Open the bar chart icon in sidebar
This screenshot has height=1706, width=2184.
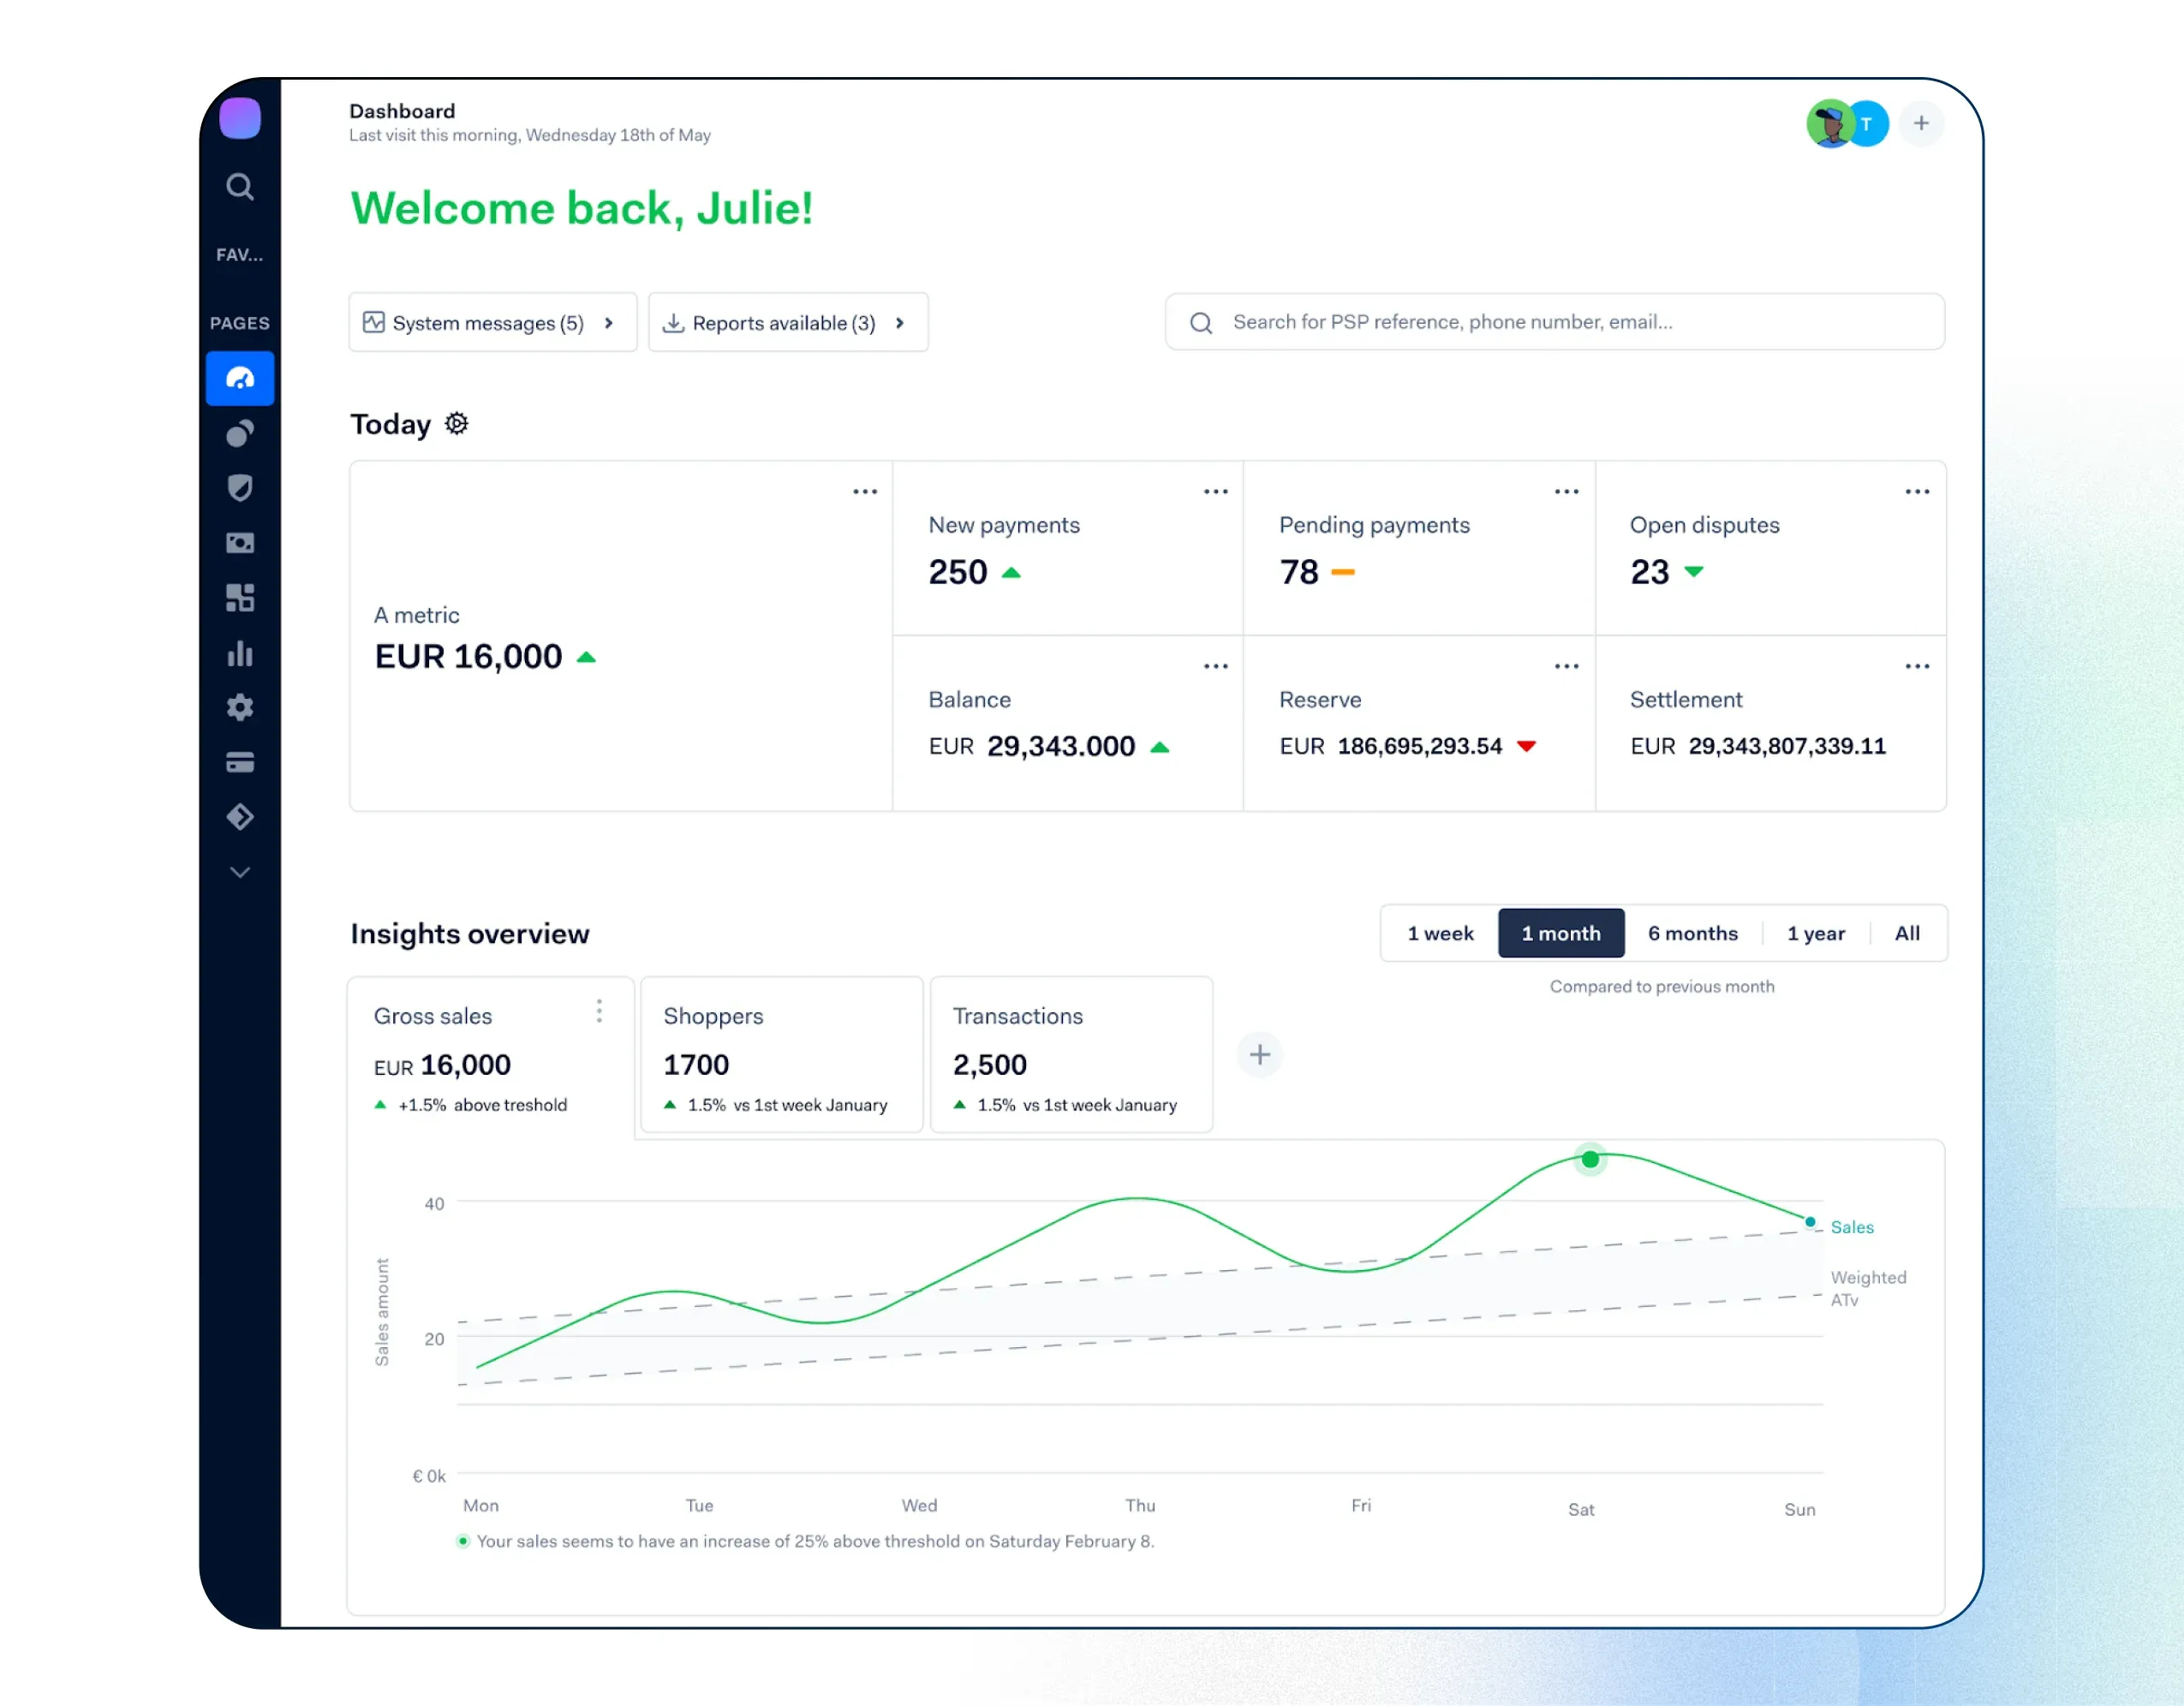click(240, 653)
